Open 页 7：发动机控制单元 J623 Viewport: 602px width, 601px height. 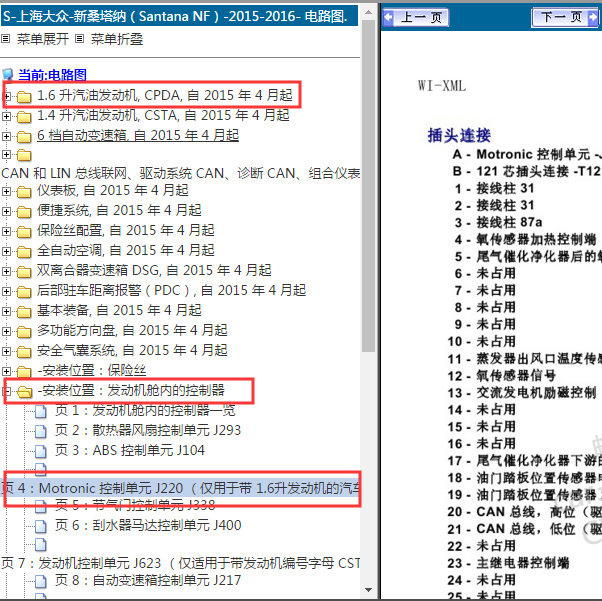pos(180,563)
